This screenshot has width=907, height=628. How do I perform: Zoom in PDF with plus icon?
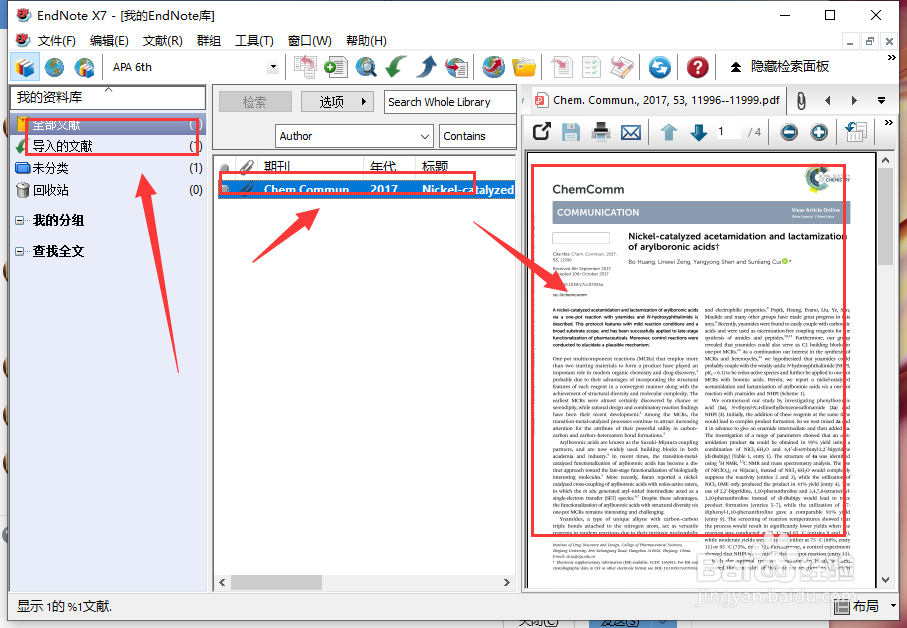(819, 132)
